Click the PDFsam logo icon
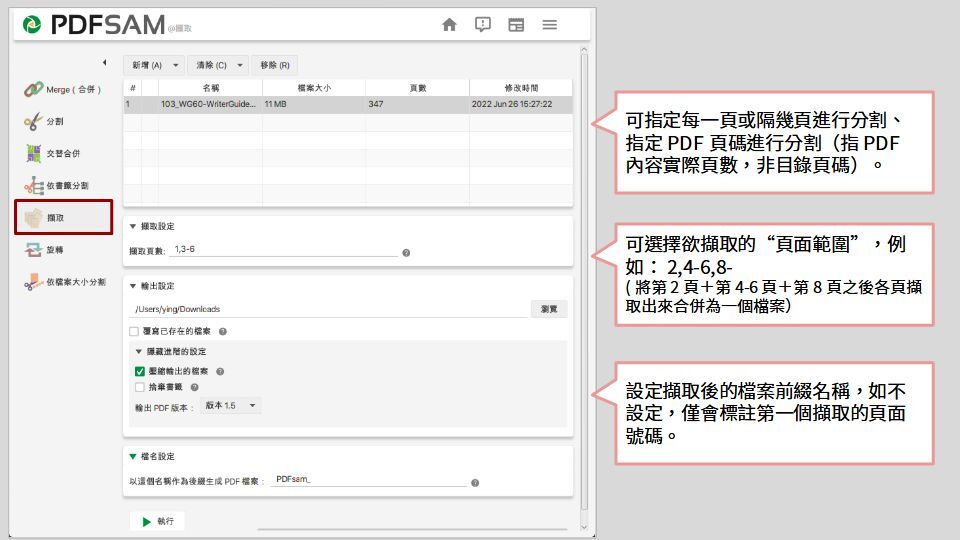 coord(32,24)
